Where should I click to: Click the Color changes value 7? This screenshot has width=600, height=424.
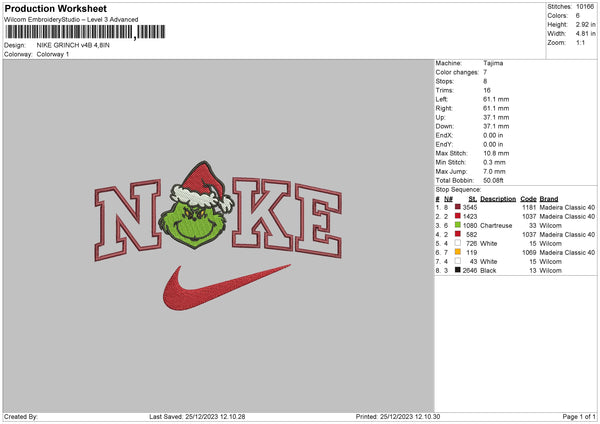(485, 72)
